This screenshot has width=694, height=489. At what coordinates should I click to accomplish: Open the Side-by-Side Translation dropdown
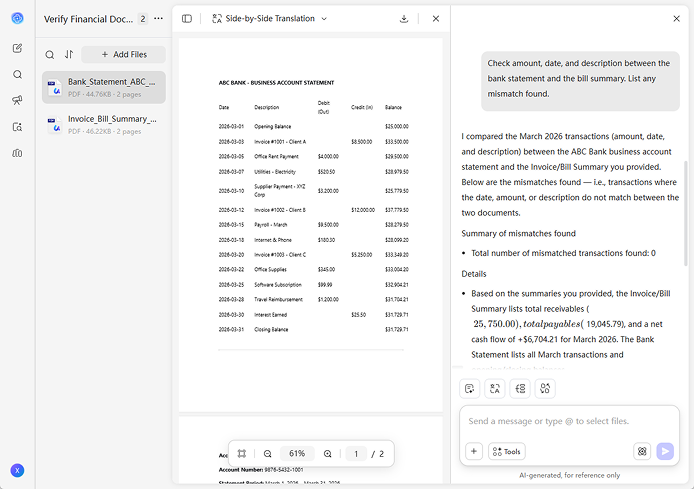coord(270,19)
